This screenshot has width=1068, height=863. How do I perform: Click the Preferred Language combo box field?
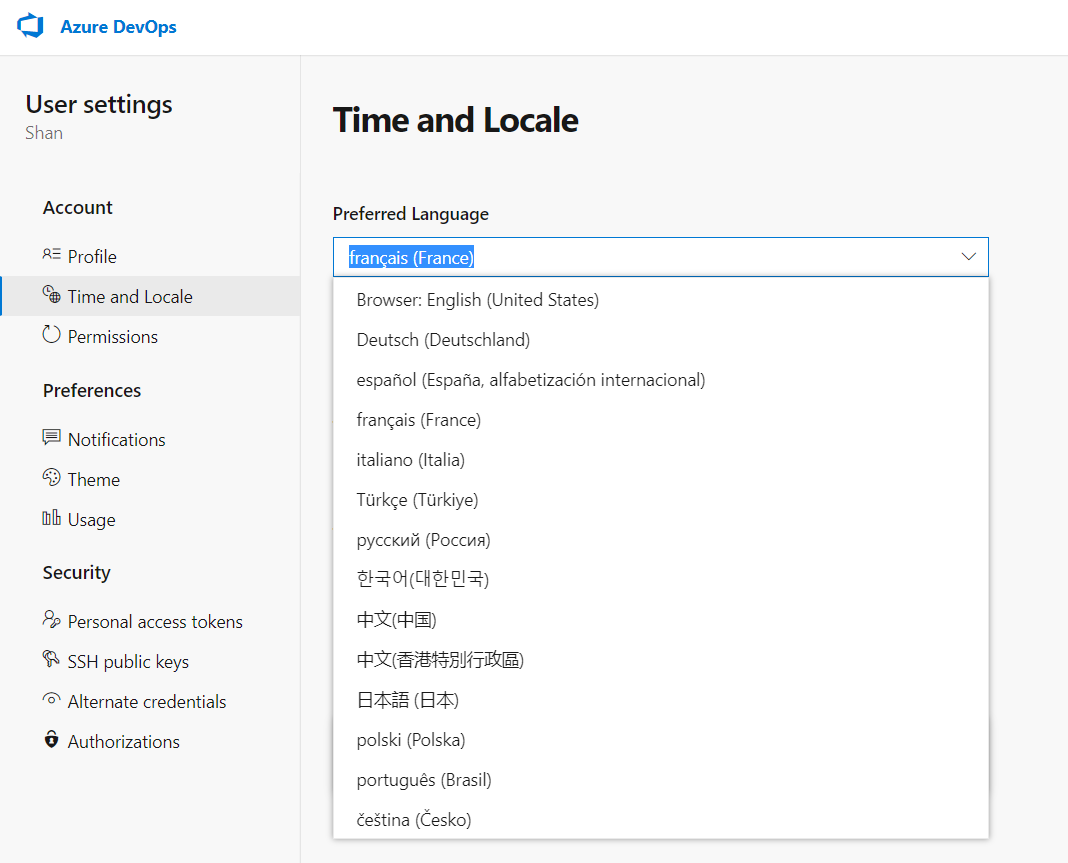(660, 257)
